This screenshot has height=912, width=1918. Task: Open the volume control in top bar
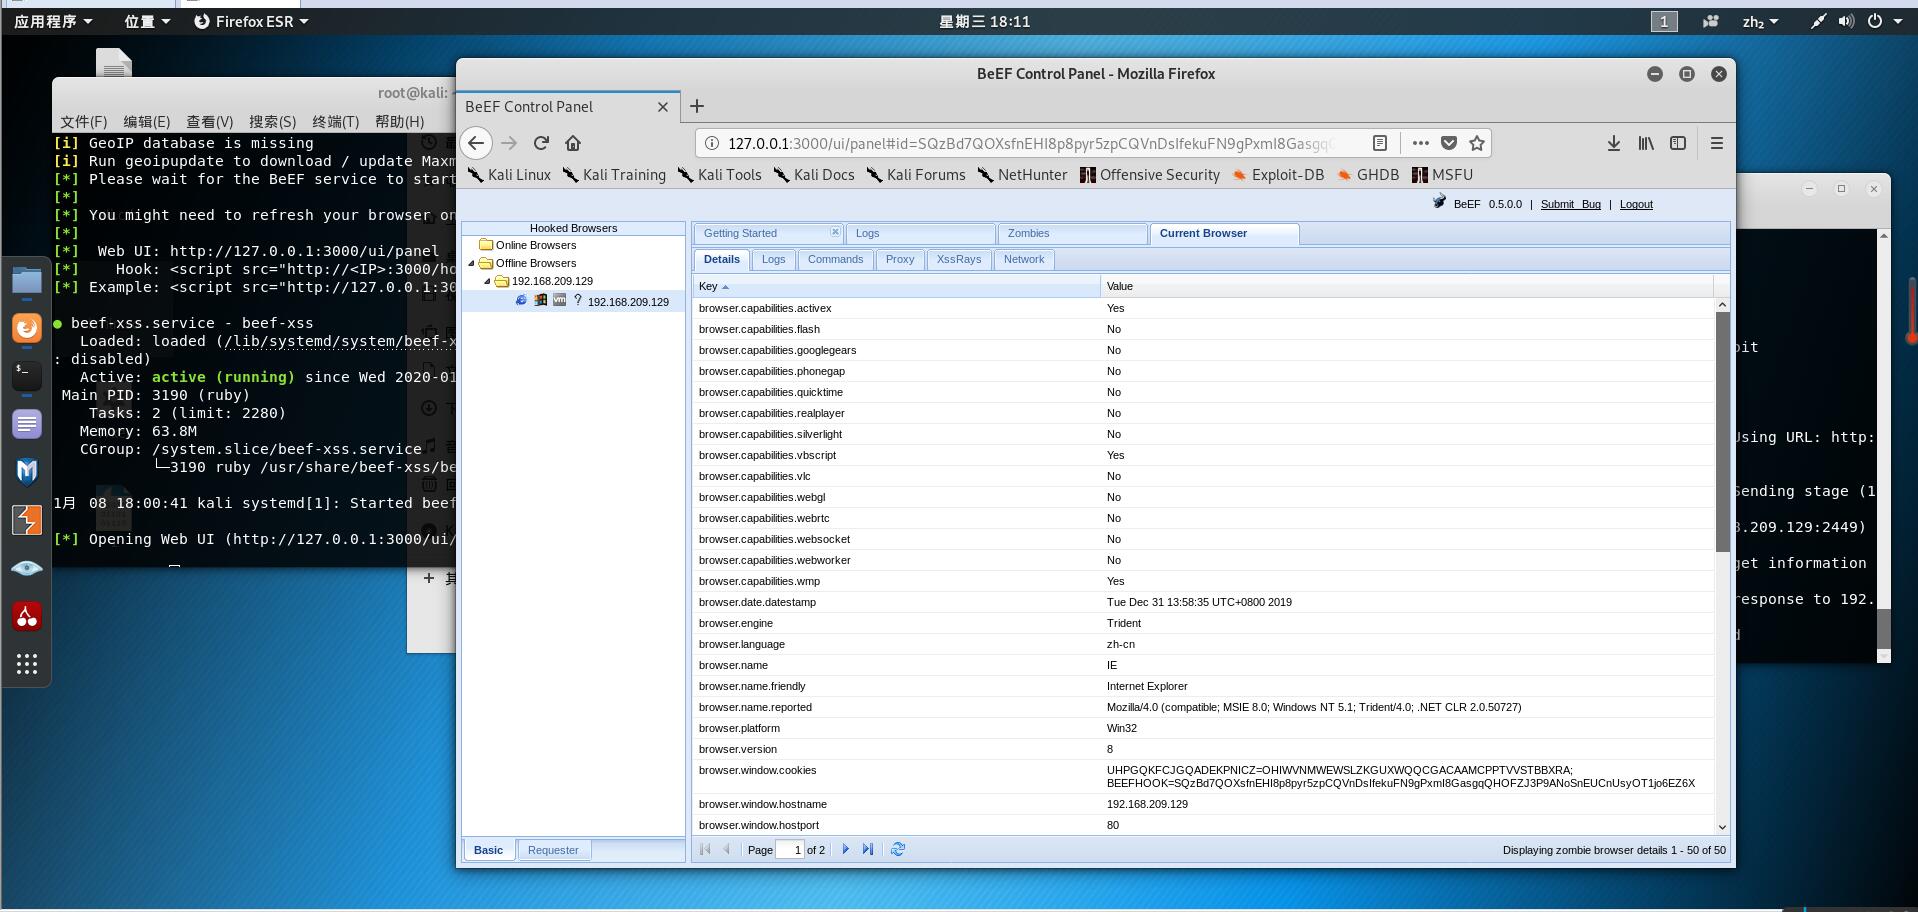tap(1846, 21)
